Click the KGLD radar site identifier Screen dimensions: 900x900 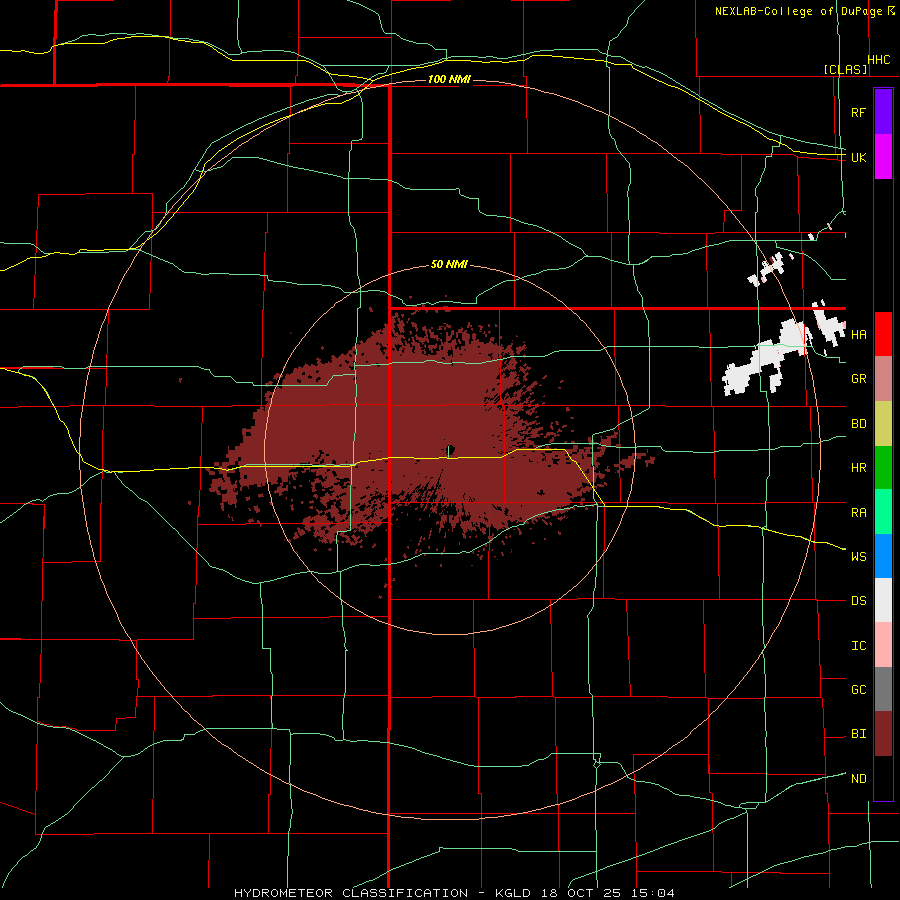coord(514,893)
